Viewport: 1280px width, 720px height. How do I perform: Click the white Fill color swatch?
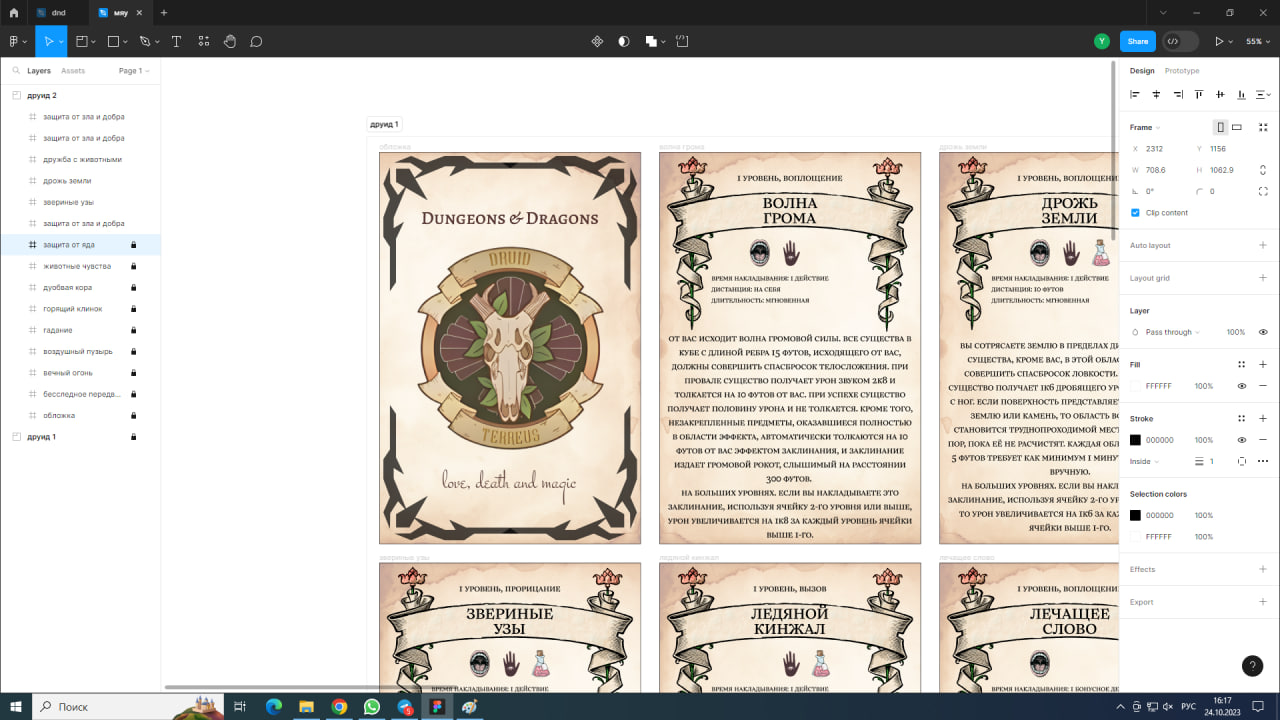(x=1135, y=386)
